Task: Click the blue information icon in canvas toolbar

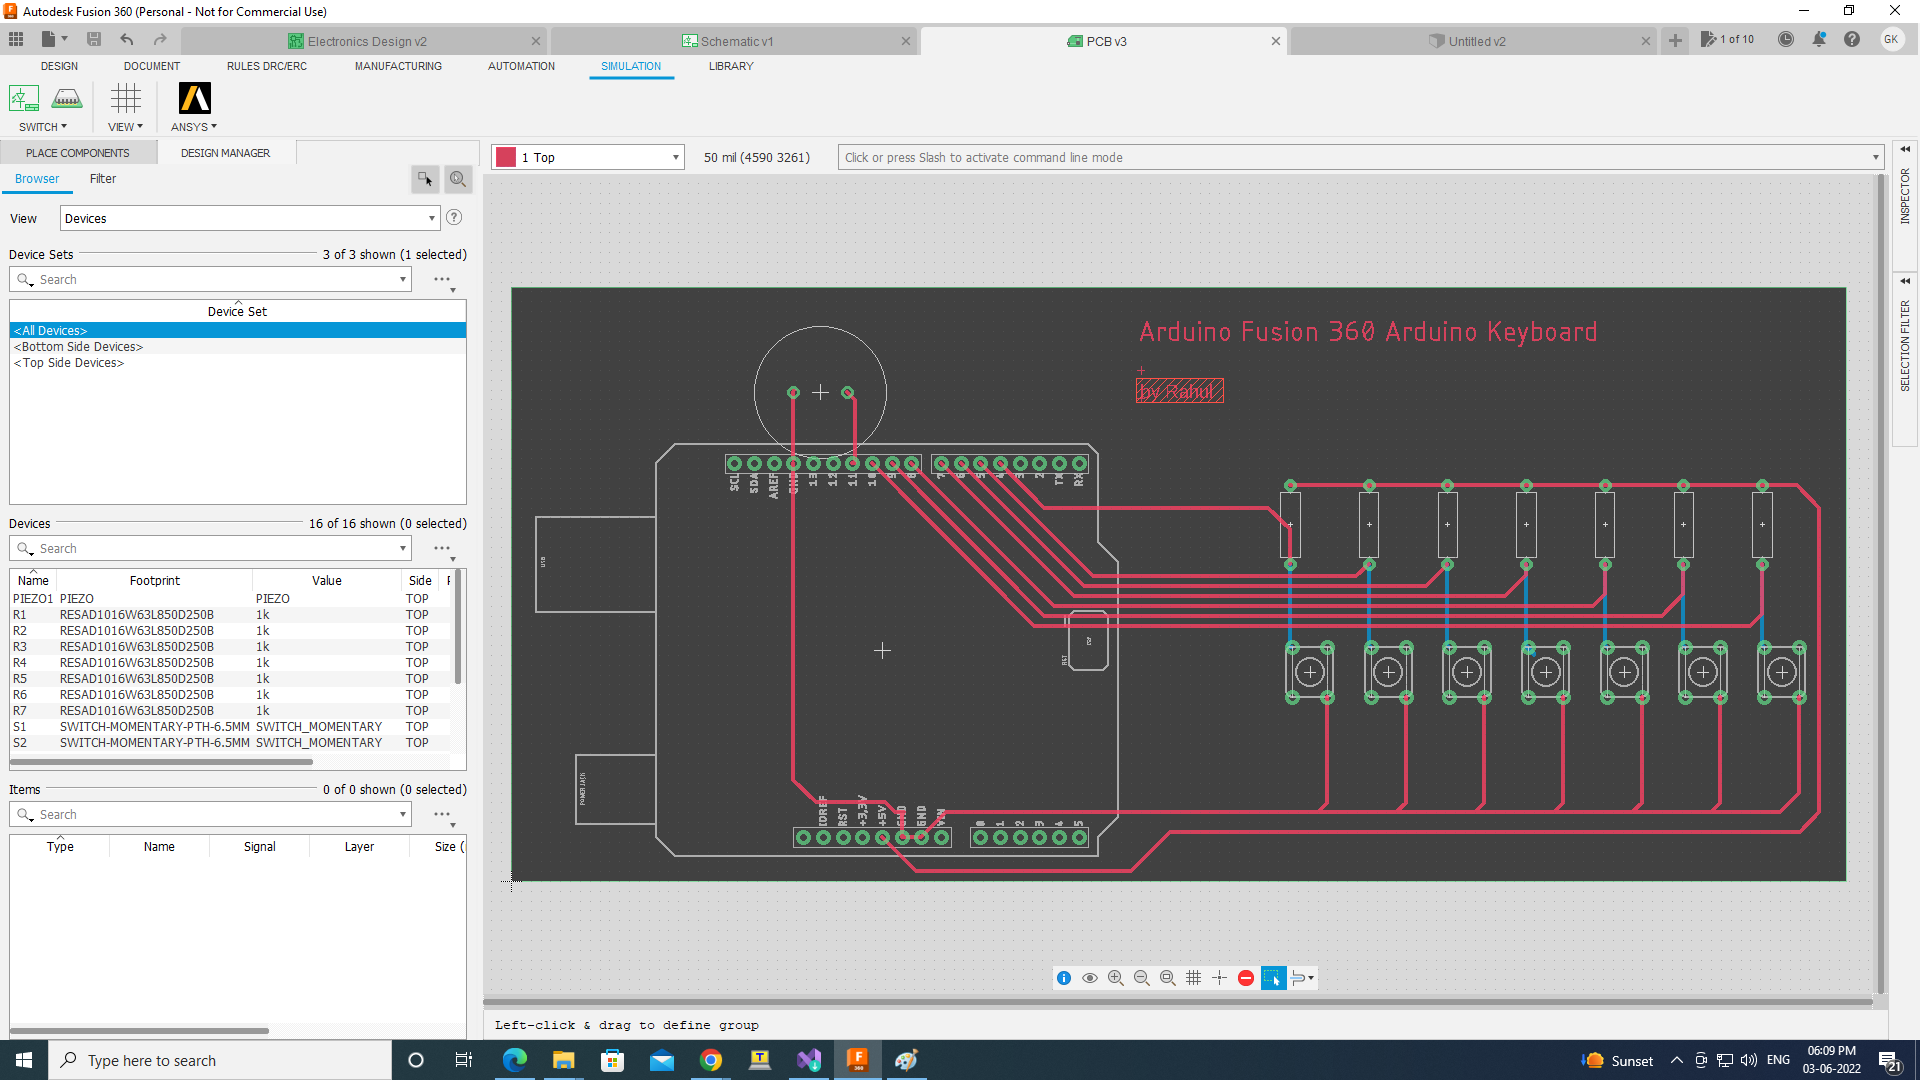Action: pyautogui.click(x=1064, y=978)
